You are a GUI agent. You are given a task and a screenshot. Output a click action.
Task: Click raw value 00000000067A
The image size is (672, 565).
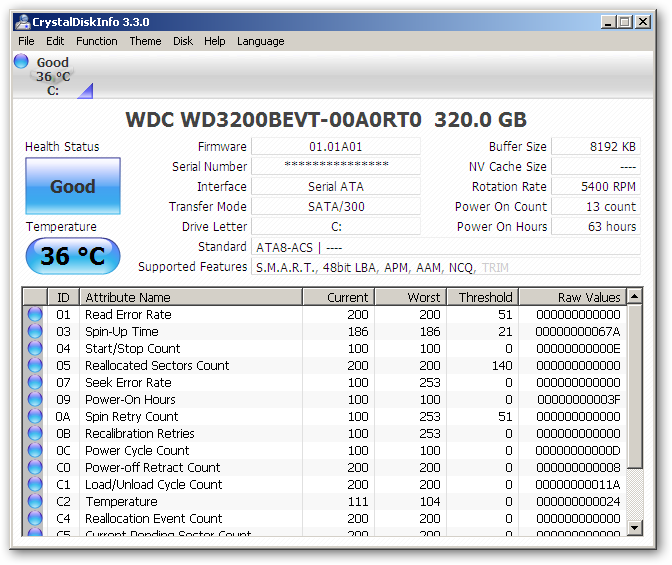[578, 332]
